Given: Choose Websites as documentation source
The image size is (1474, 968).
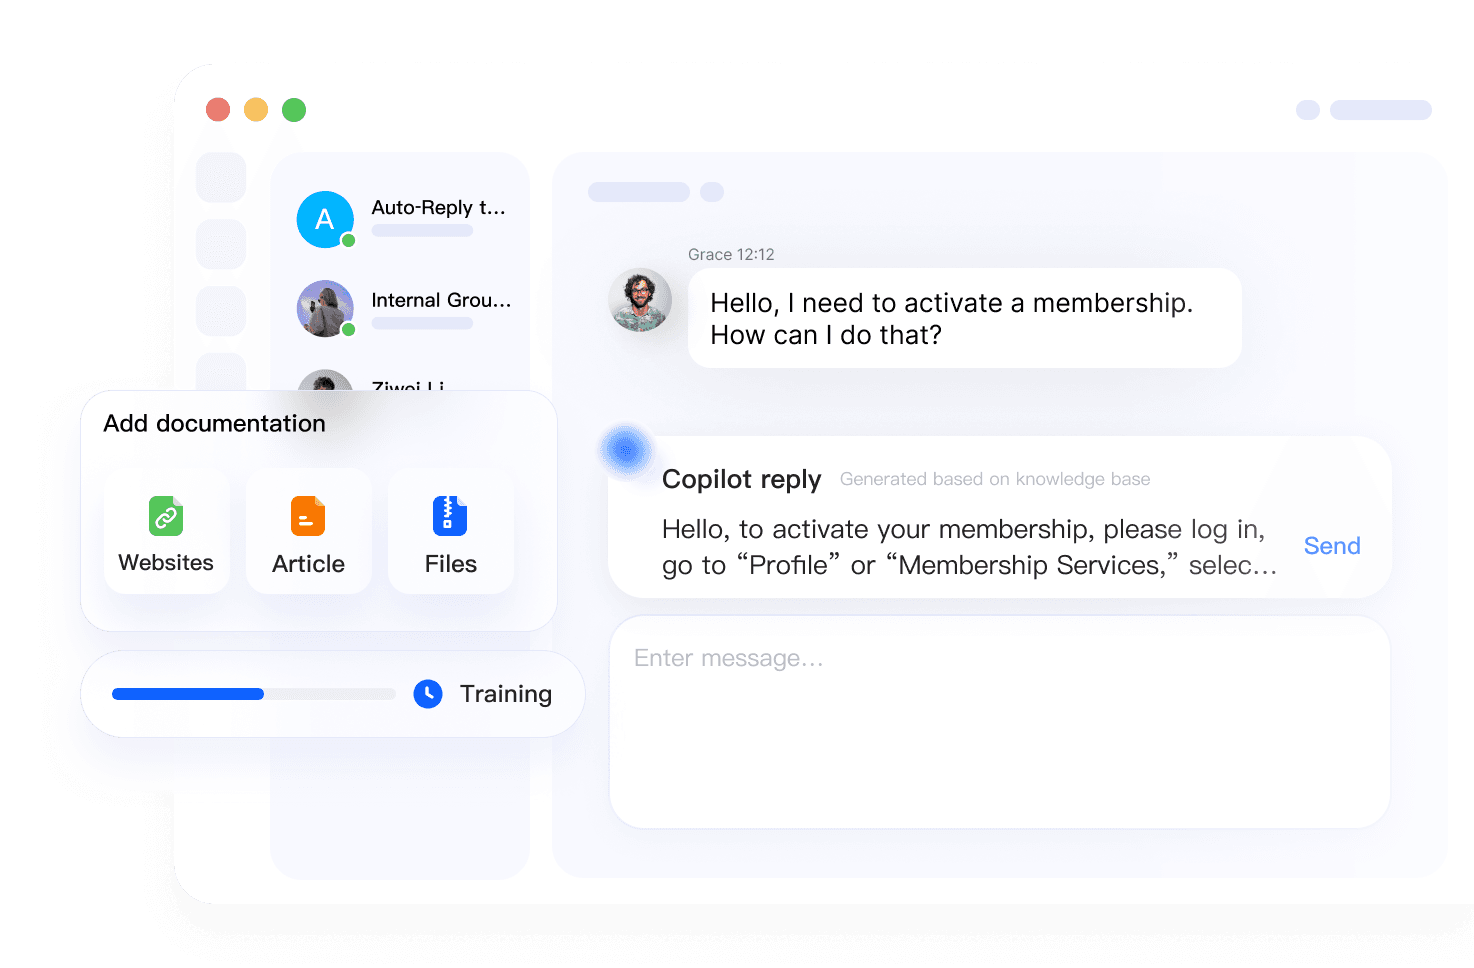Looking at the screenshot, I should pyautogui.click(x=166, y=531).
